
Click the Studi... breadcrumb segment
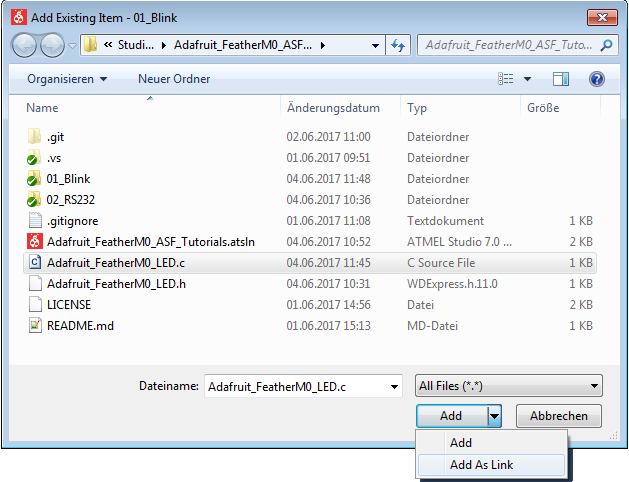tap(136, 45)
